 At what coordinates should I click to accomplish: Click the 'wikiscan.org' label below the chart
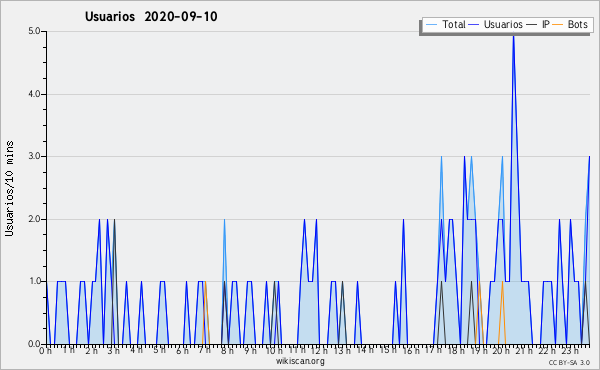[x=300, y=361]
